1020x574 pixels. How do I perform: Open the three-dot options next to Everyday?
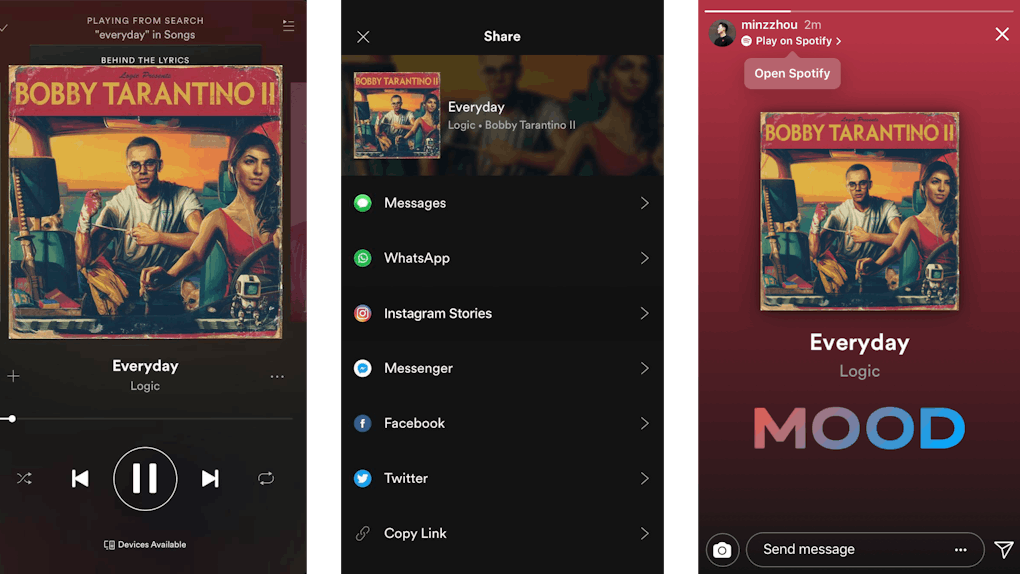click(277, 376)
